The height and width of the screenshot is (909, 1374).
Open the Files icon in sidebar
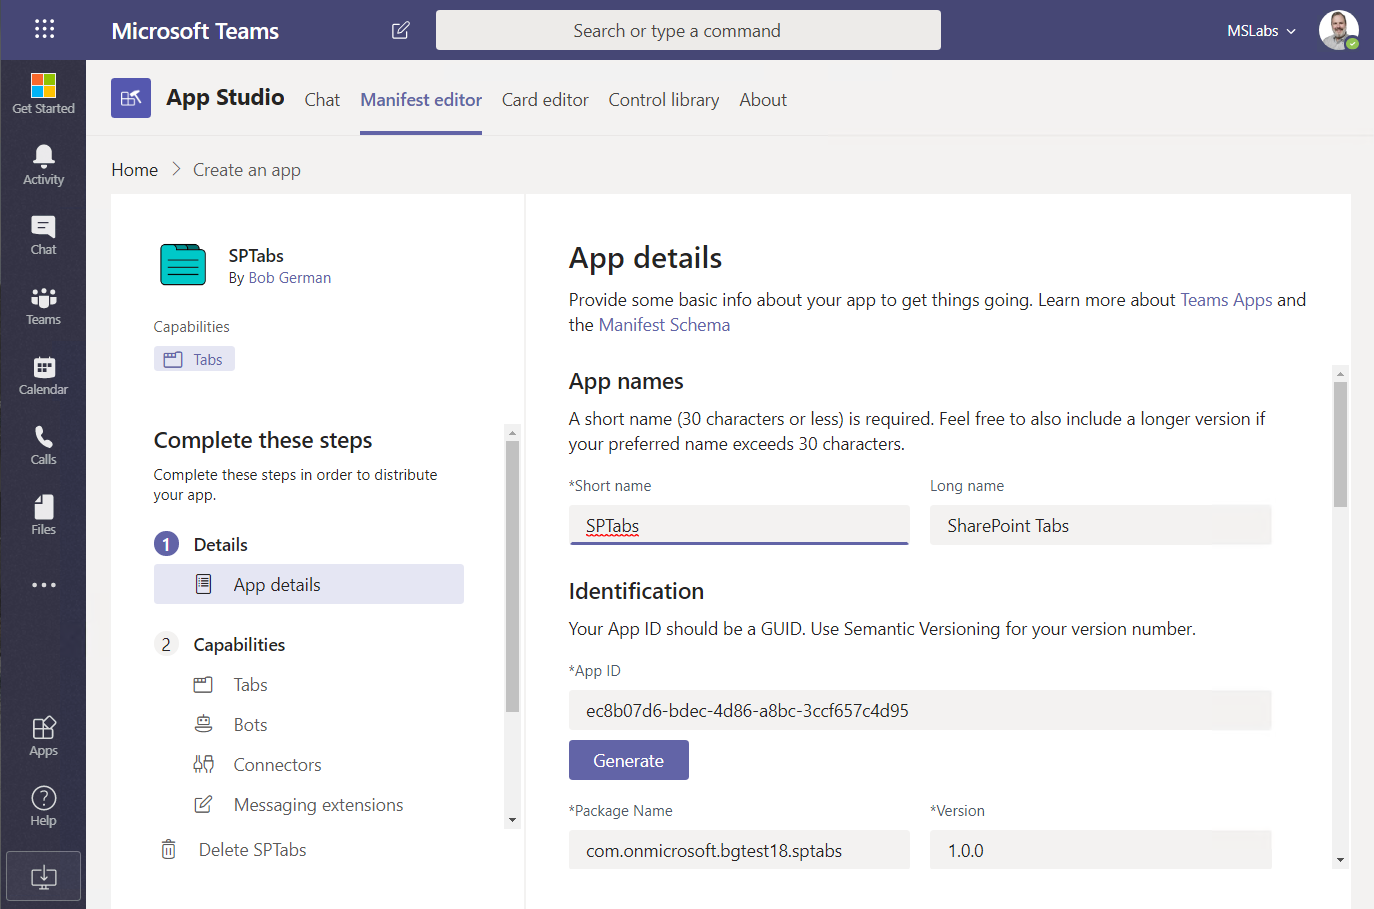(43, 515)
